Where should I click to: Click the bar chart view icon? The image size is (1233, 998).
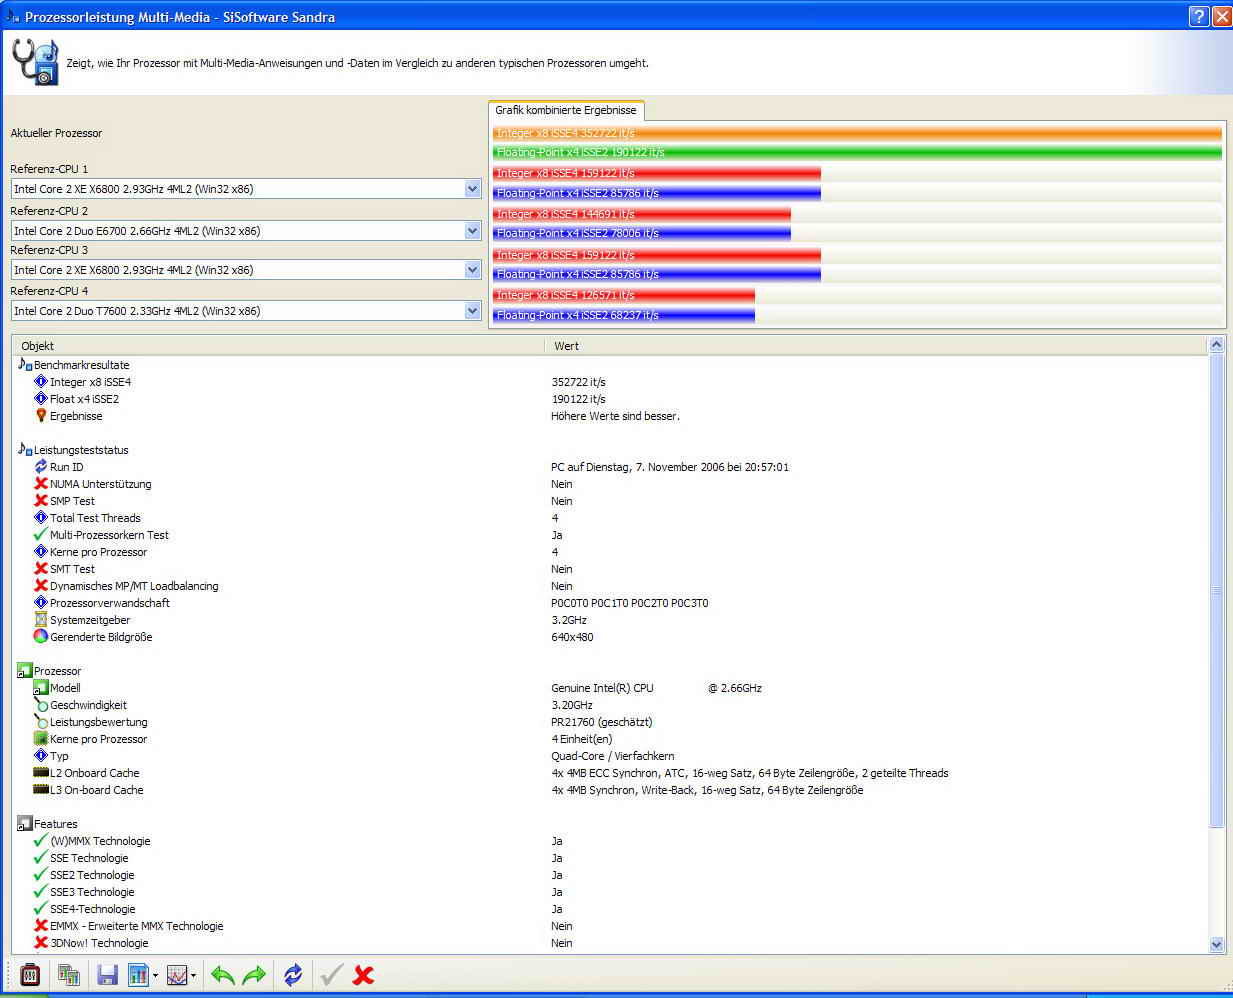[138, 974]
